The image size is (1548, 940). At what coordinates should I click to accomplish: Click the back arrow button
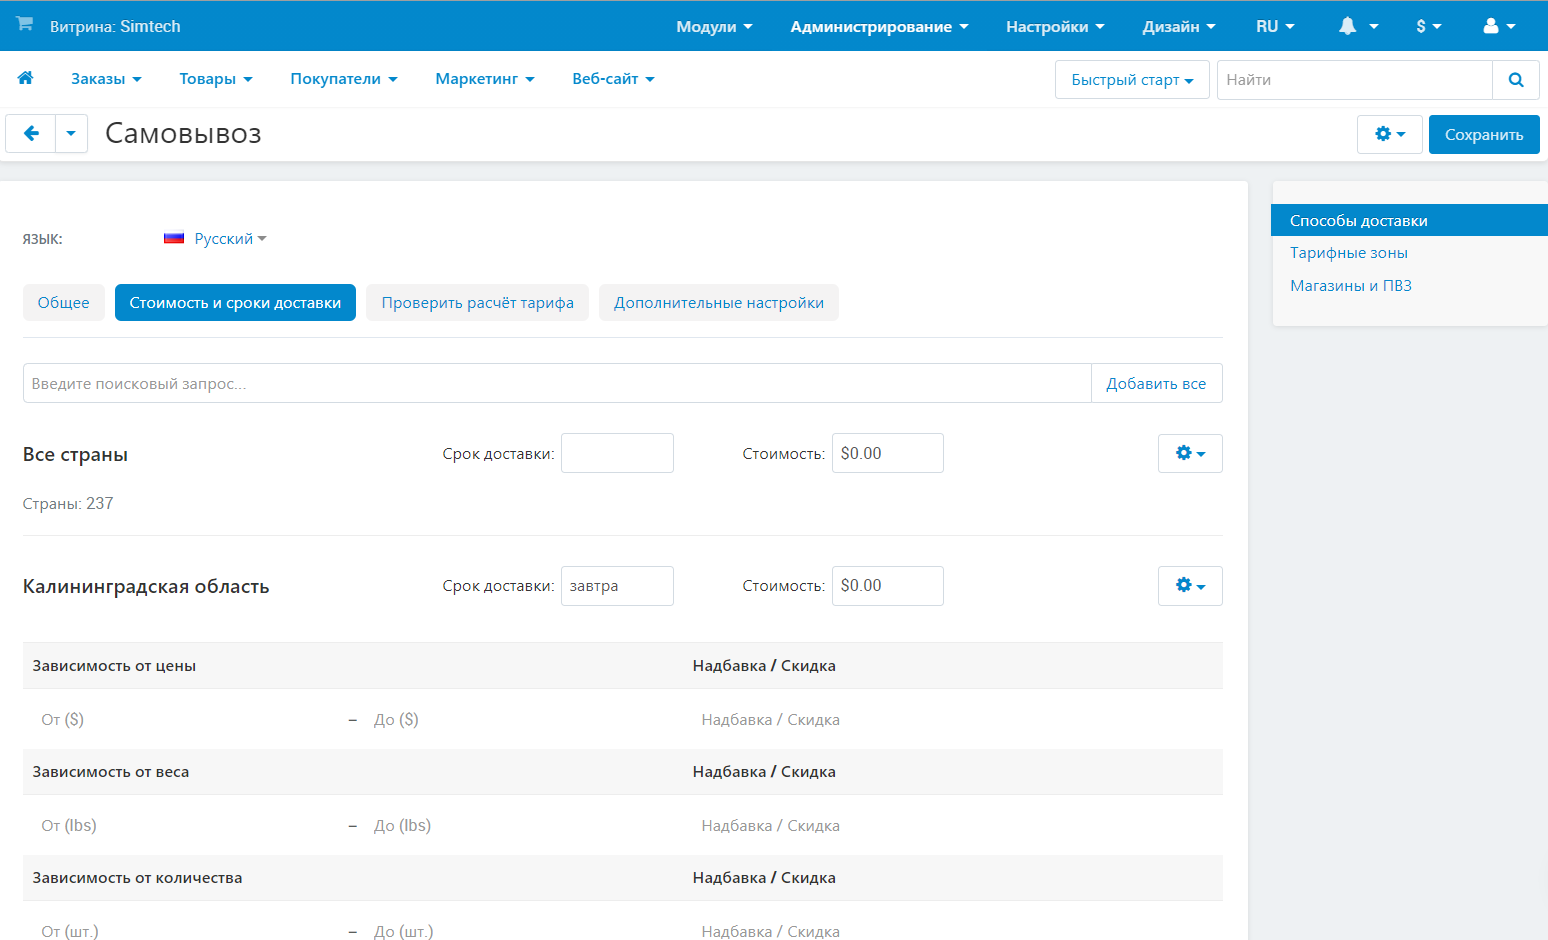tap(31, 134)
